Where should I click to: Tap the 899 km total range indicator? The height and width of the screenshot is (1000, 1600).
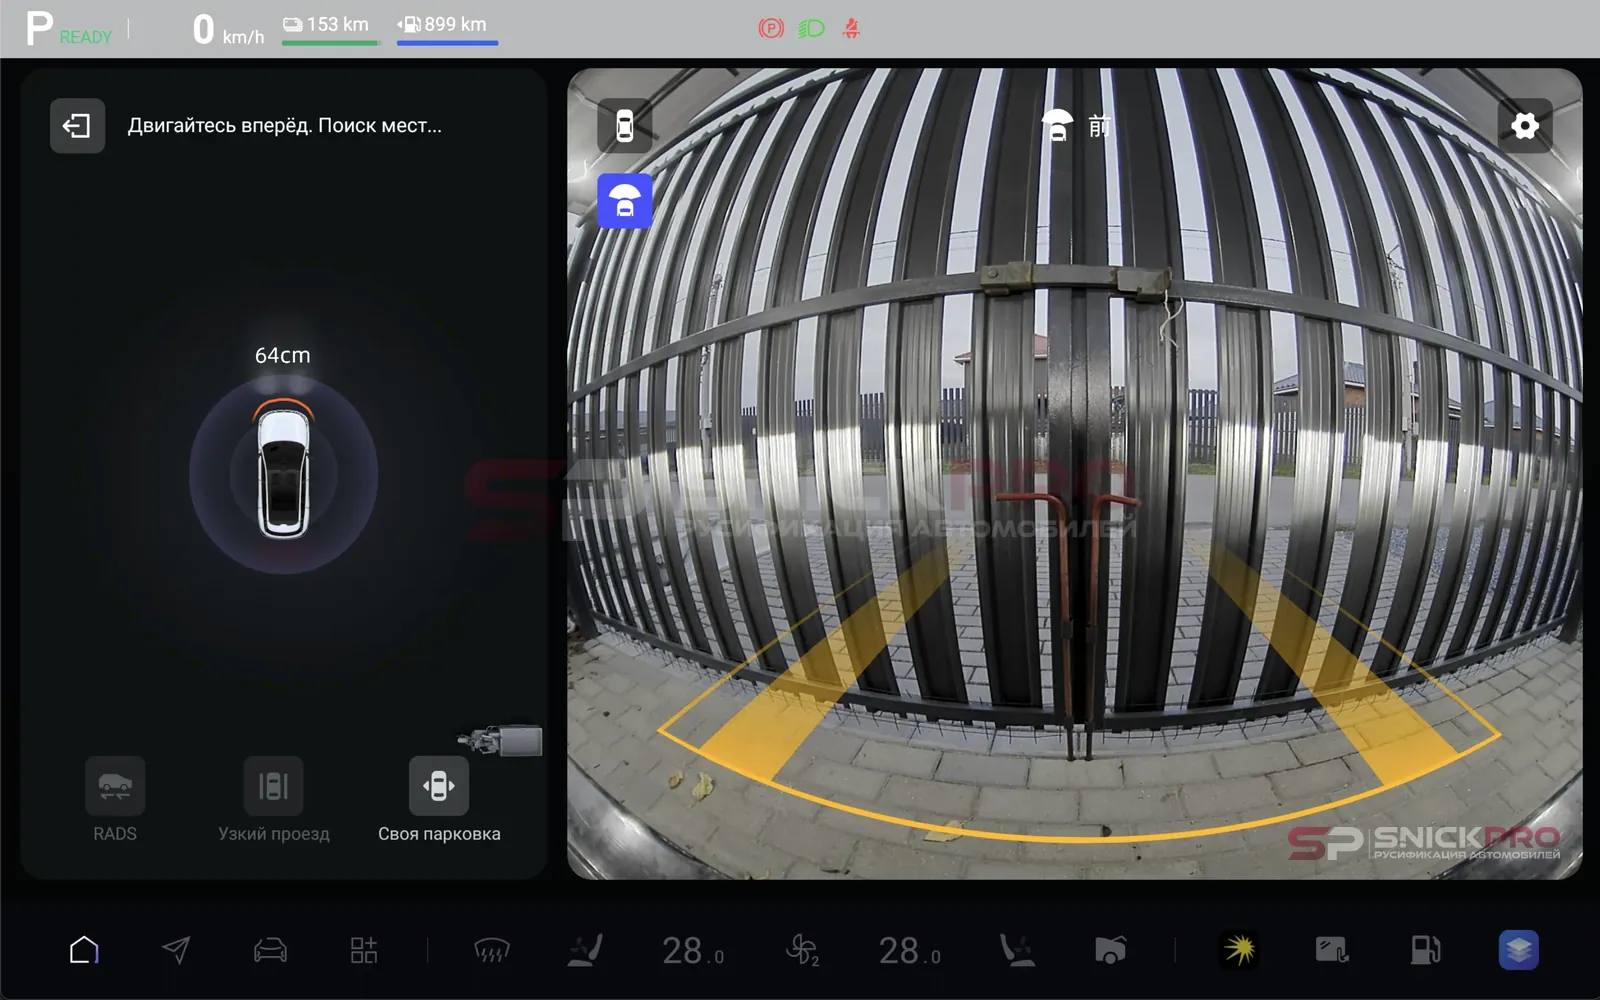(x=446, y=27)
